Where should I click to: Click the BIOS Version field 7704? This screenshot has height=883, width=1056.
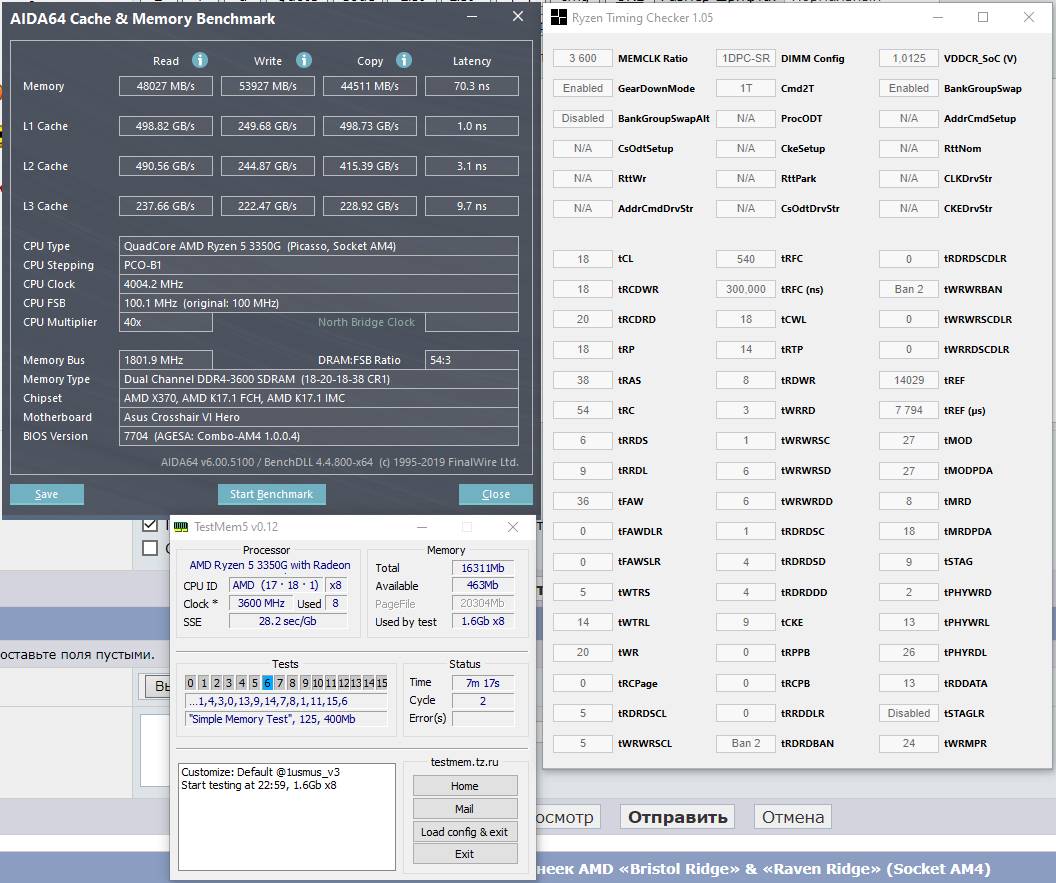tap(319, 436)
